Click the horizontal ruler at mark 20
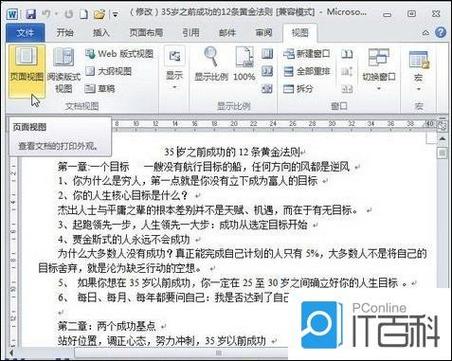The width and height of the screenshot is (452, 361). [234, 124]
